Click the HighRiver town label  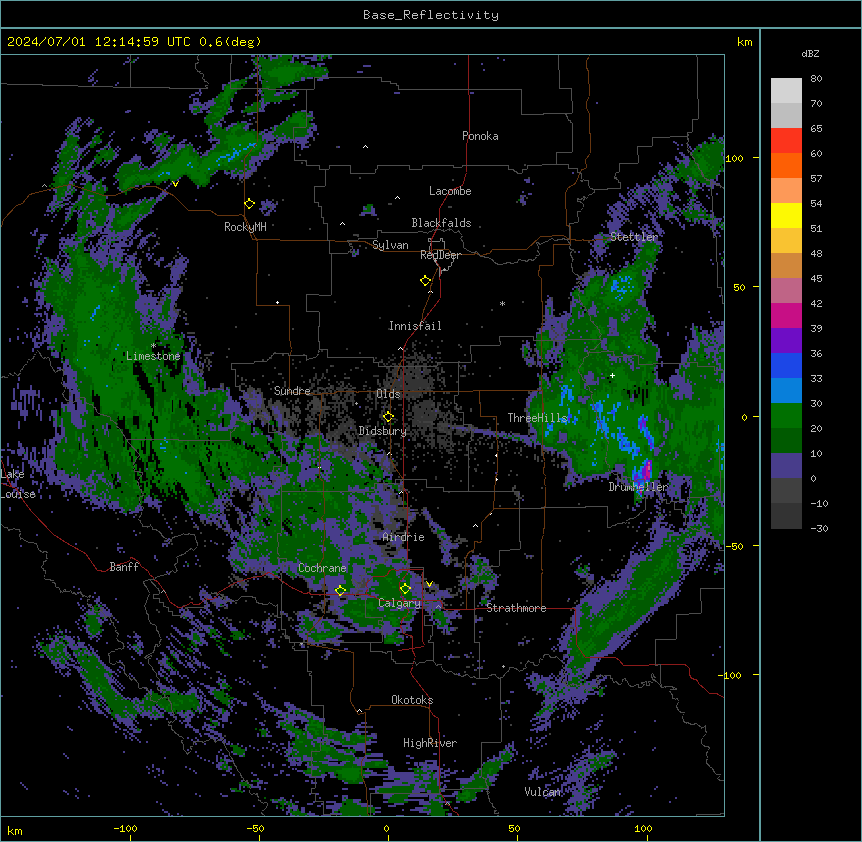pos(430,743)
